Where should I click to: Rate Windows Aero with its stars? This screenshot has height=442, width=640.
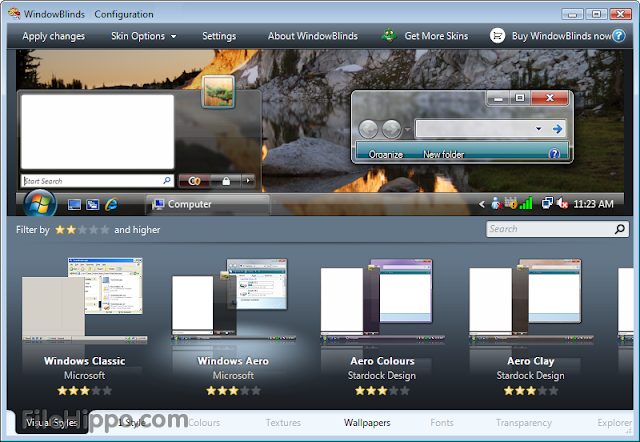pyautogui.click(x=233, y=391)
